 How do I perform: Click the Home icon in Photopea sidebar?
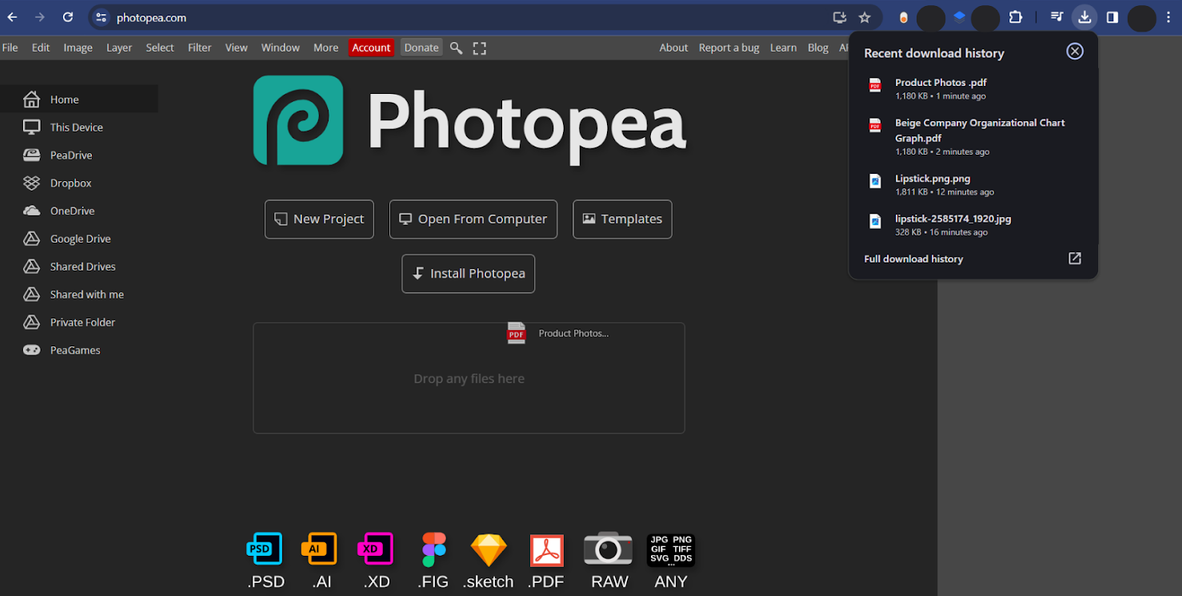click(31, 99)
